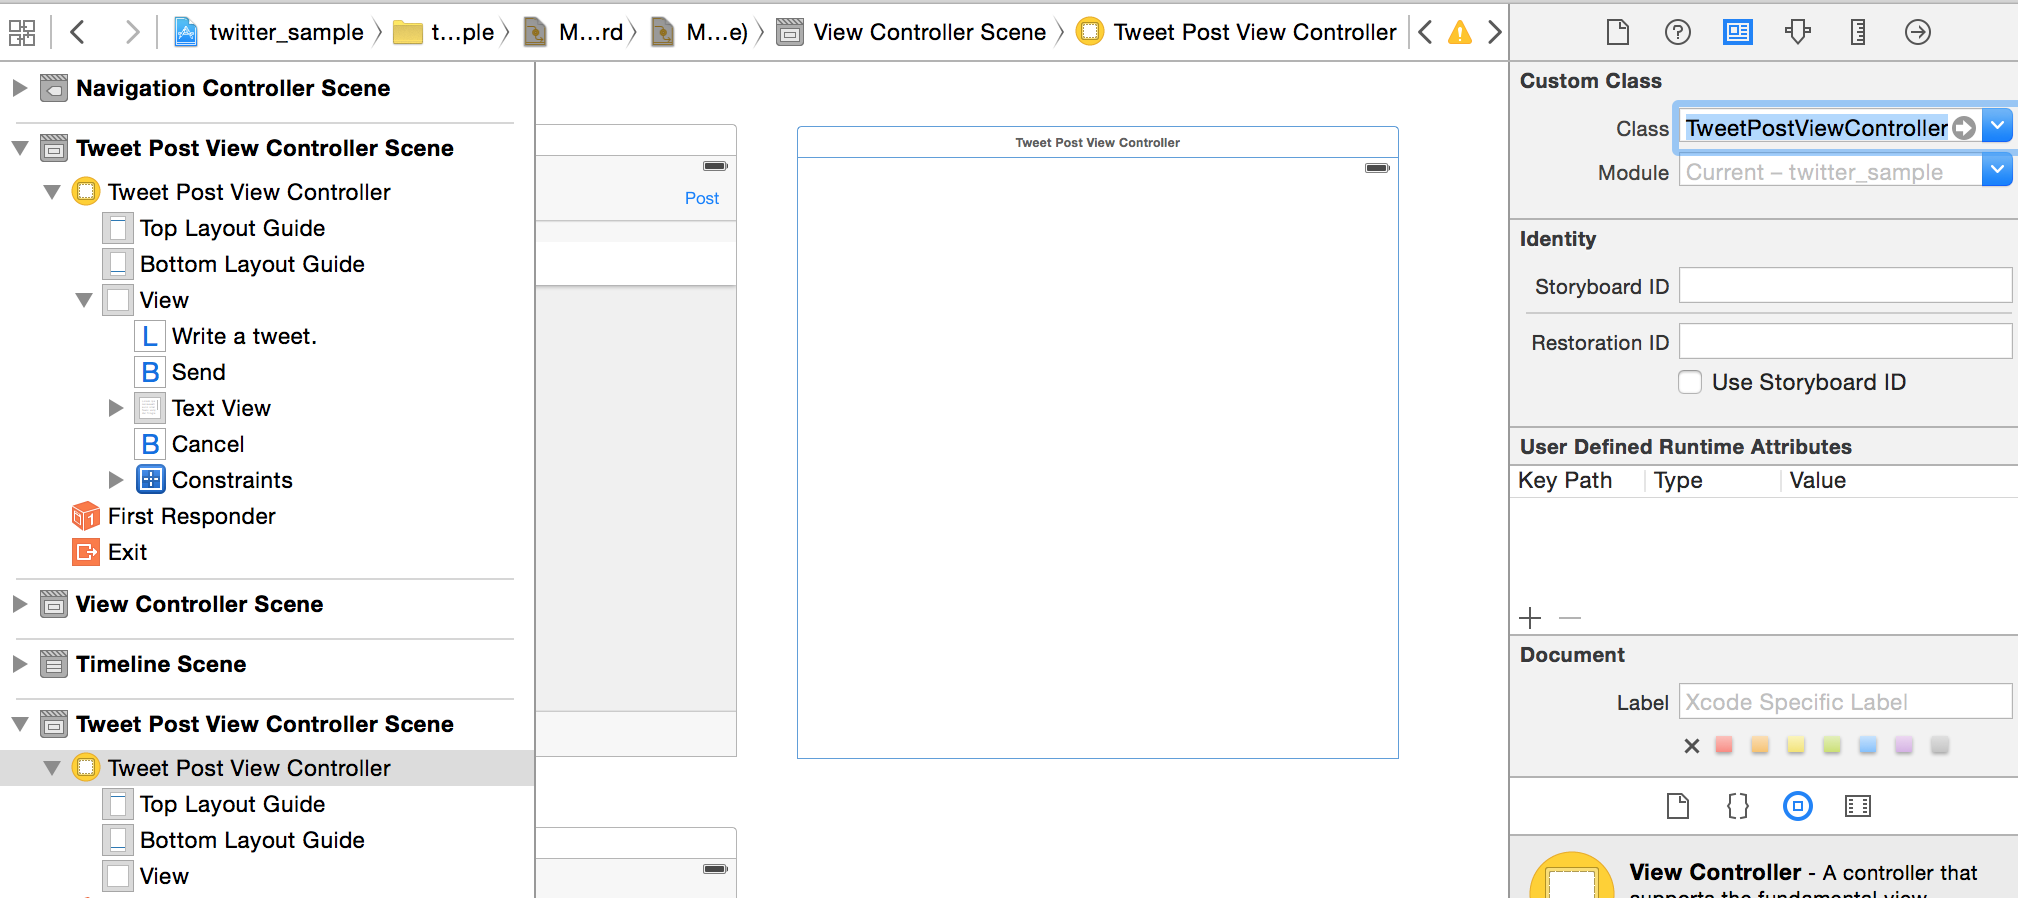Click the yellow warning issue icon
Image resolution: width=2018 pixels, height=898 pixels.
(x=1460, y=32)
